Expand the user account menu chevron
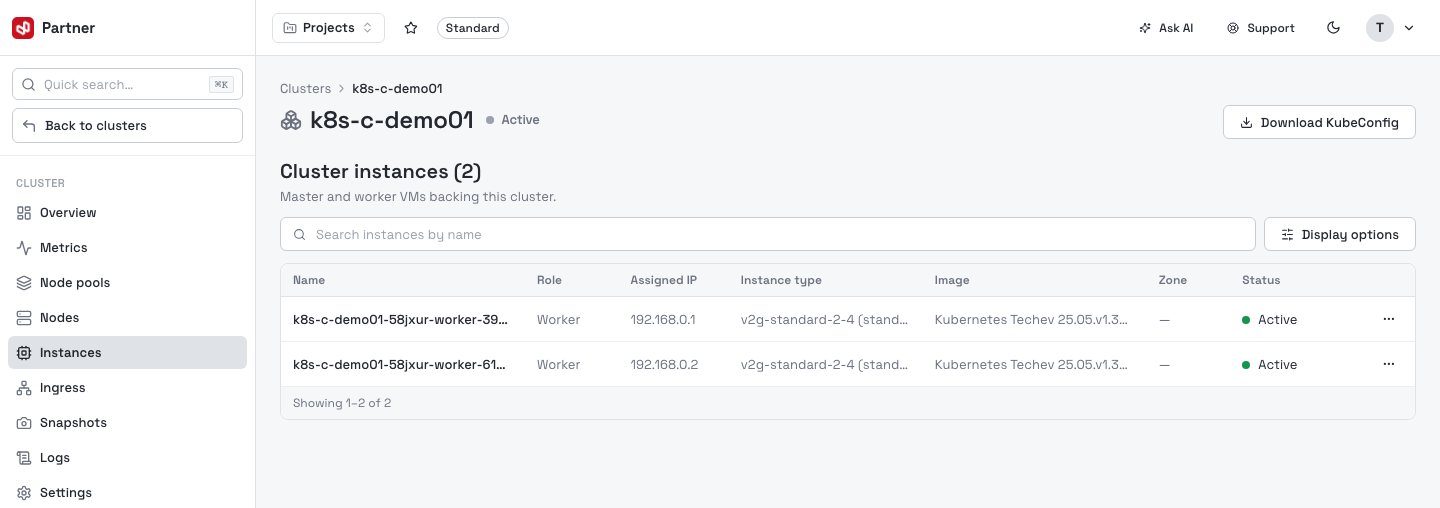 point(1409,28)
